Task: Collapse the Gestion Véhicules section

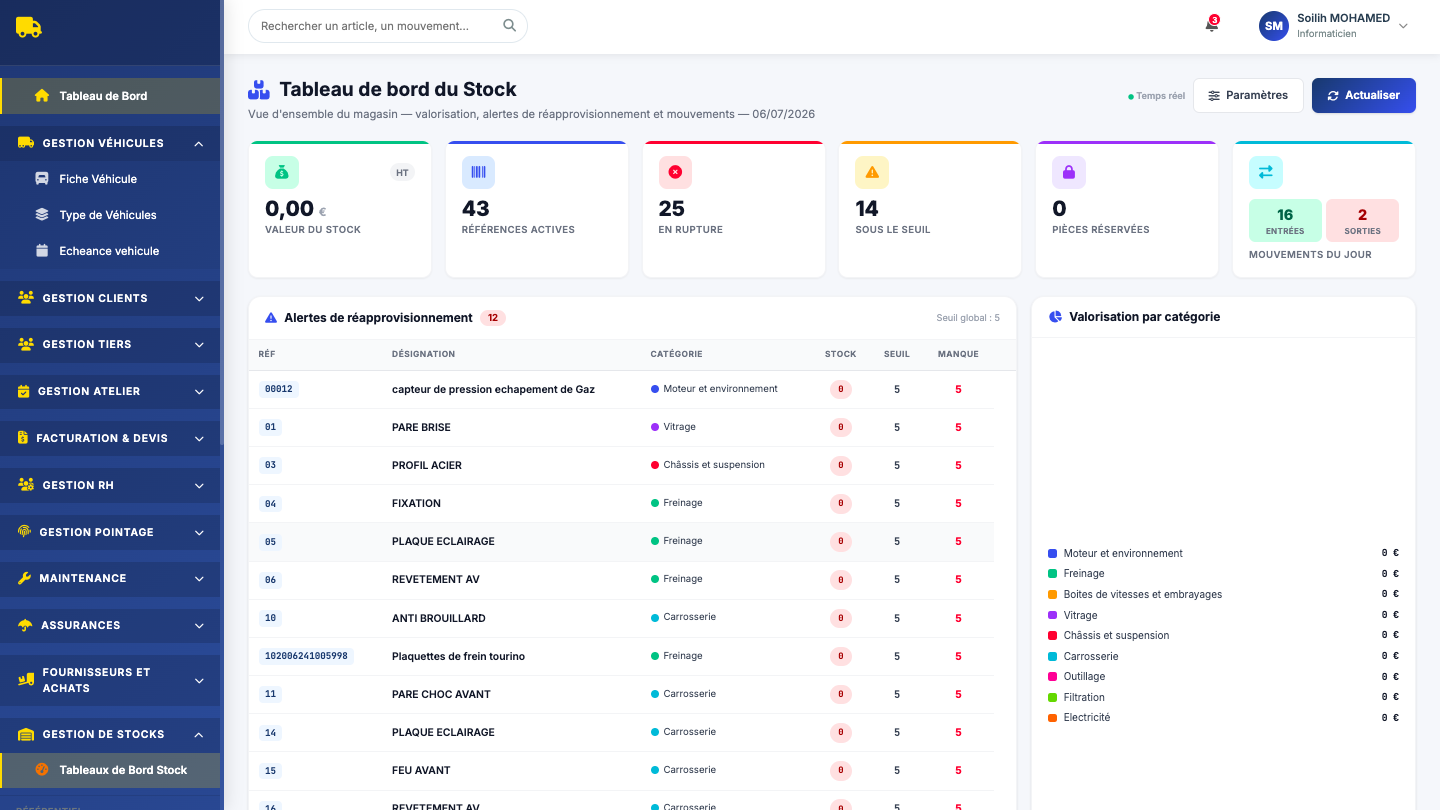Action: [x=110, y=144]
